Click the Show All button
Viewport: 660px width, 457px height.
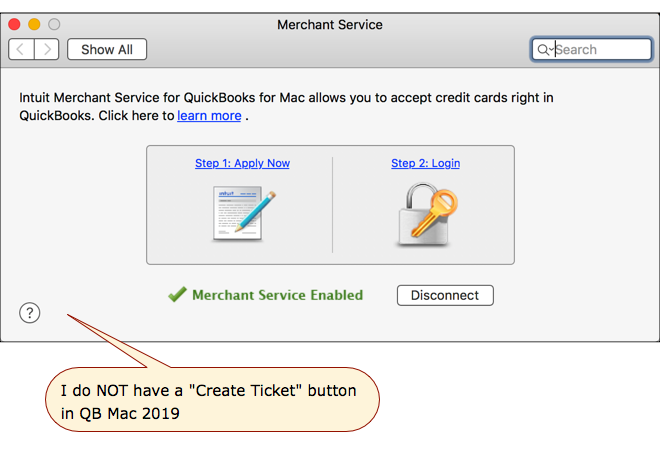(x=107, y=49)
